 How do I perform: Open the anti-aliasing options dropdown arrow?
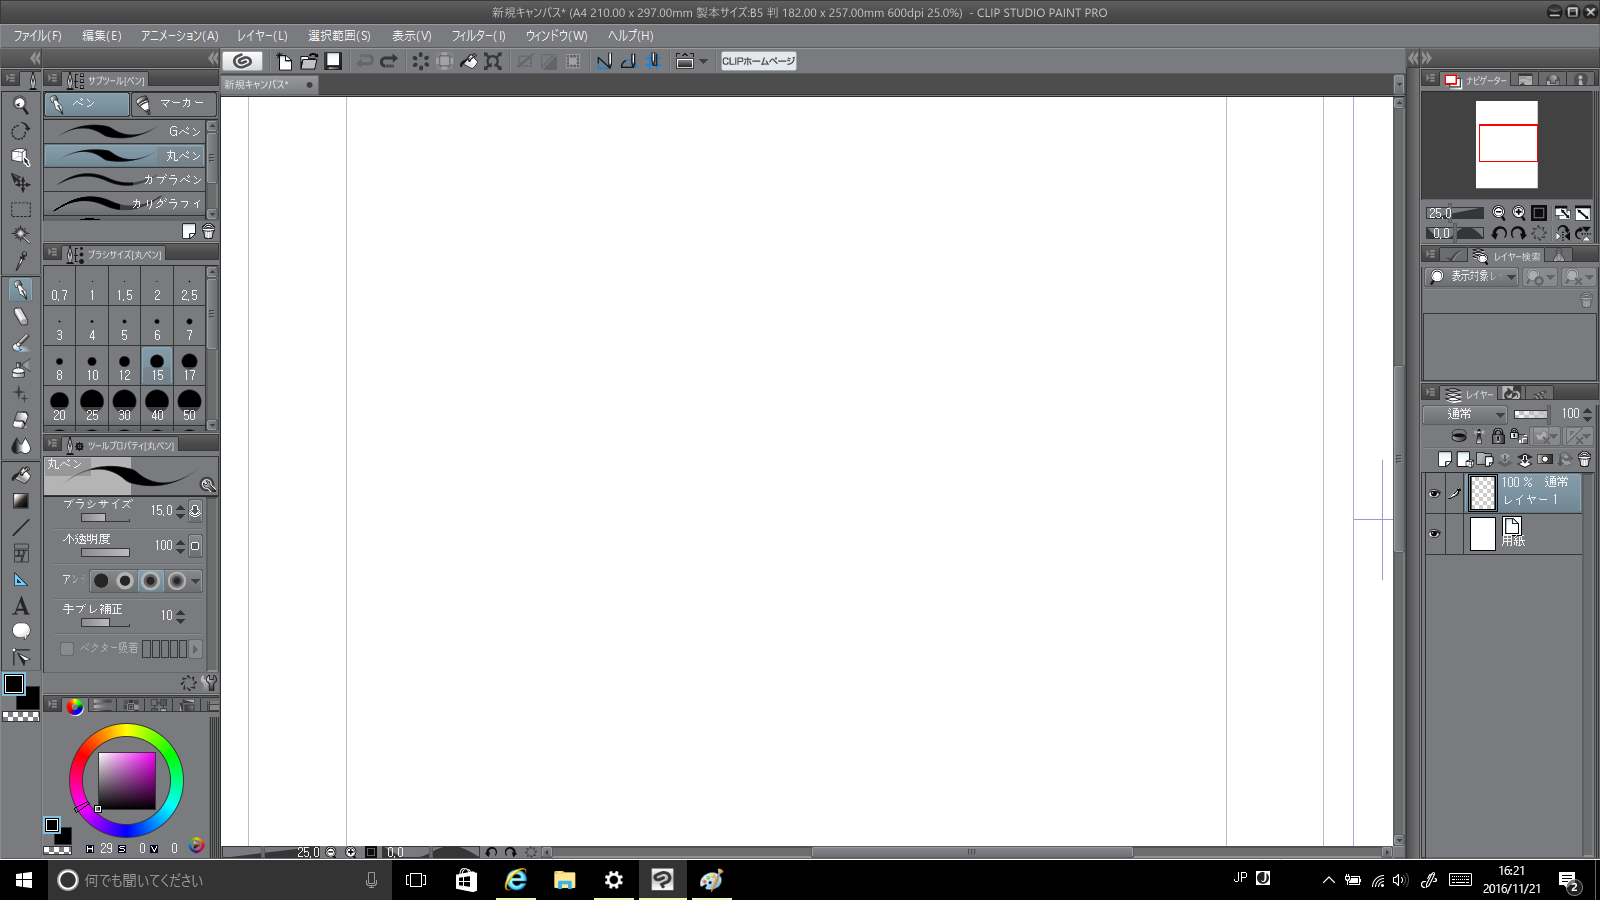(x=195, y=581)
